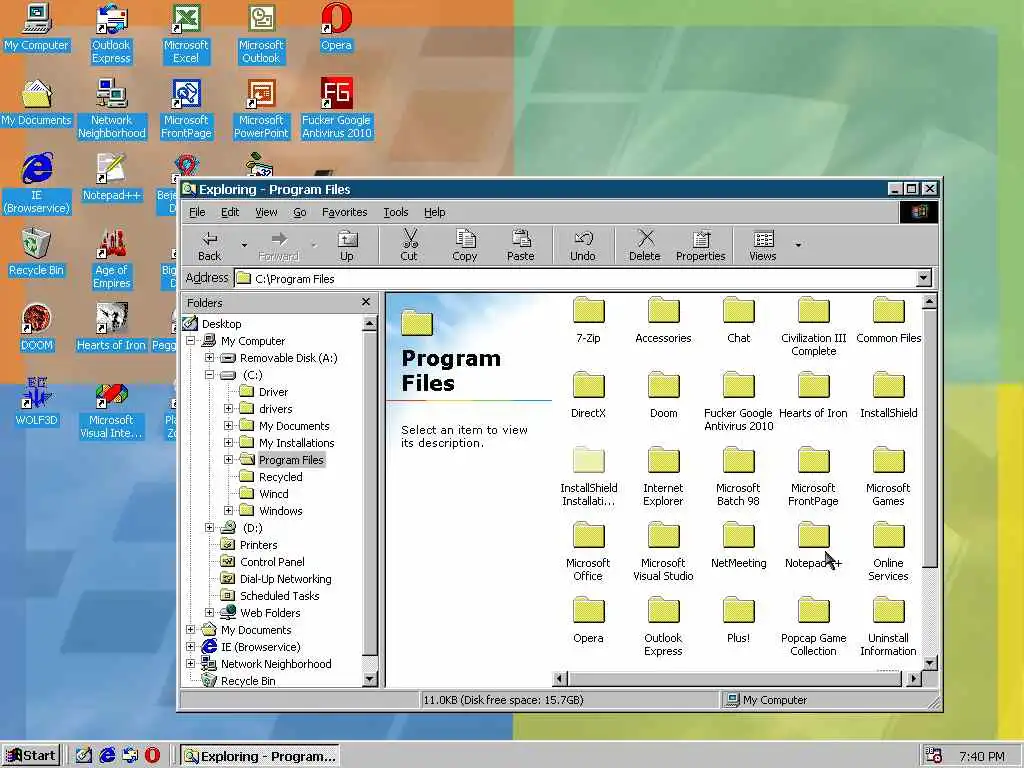Expand the drivers folder node

click(x=229, y=409)
